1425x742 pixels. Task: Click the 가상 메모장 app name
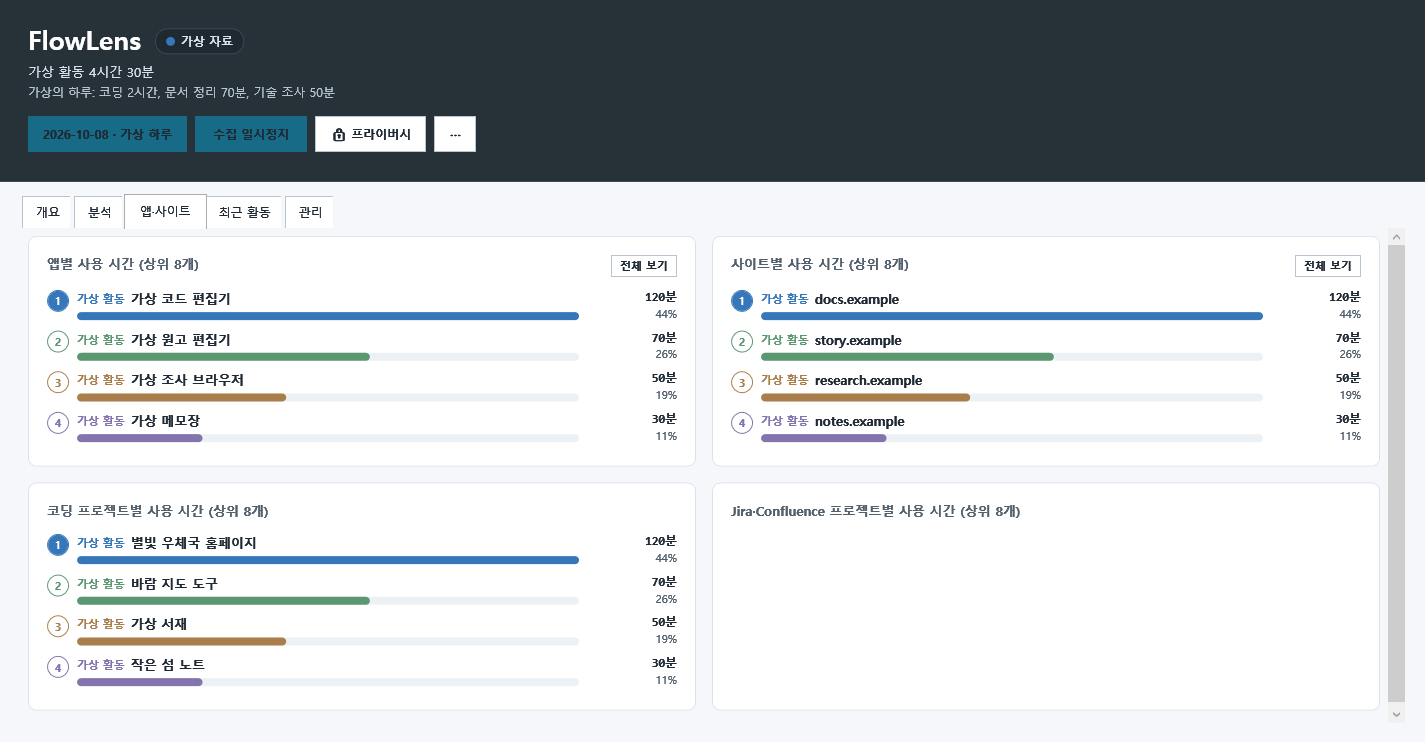coord(165,421)
